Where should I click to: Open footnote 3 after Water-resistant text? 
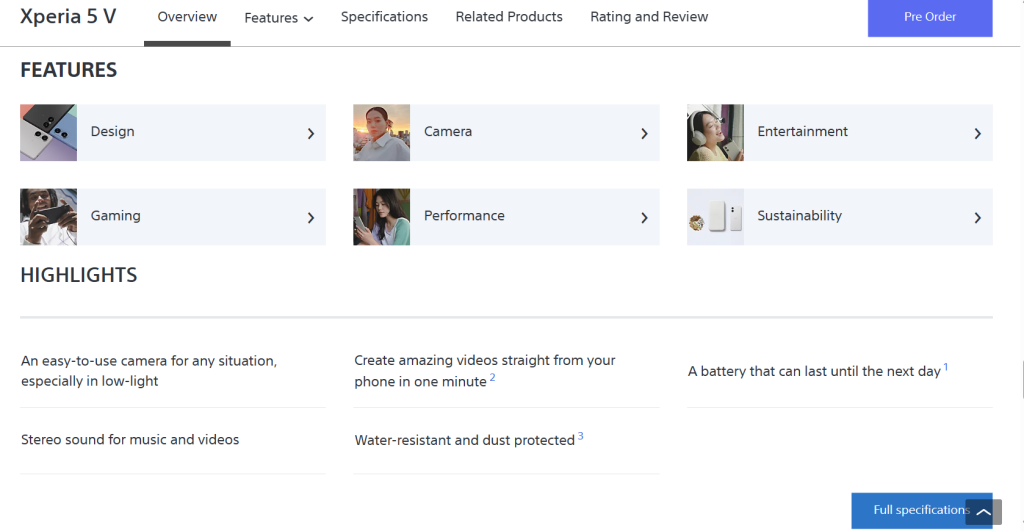click(x=580, y=436)
